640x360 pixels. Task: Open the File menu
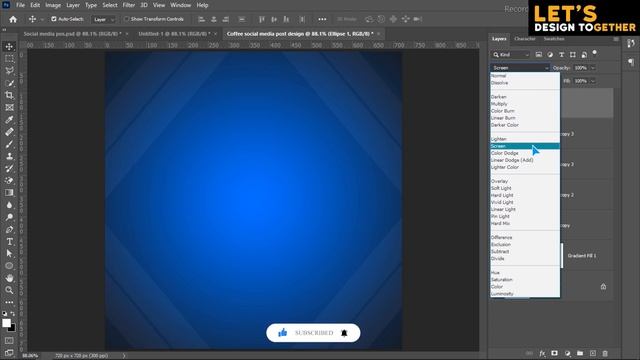(x=20, y=5)
